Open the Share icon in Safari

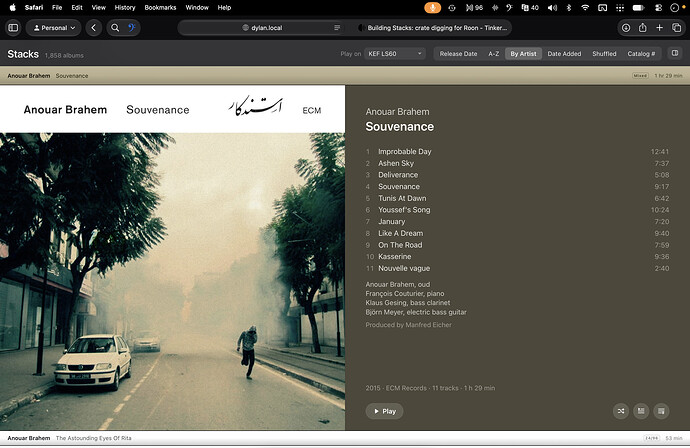point(642,28)
